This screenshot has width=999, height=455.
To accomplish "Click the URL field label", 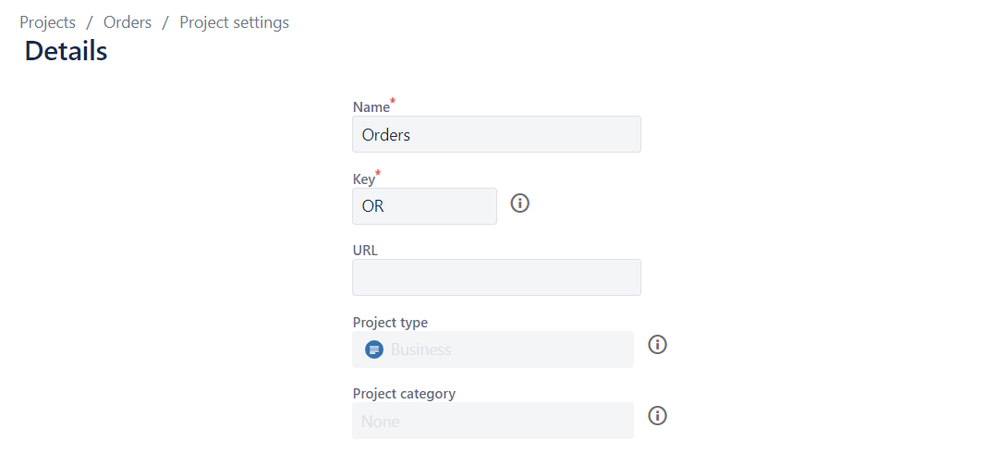I will (365, 250).
